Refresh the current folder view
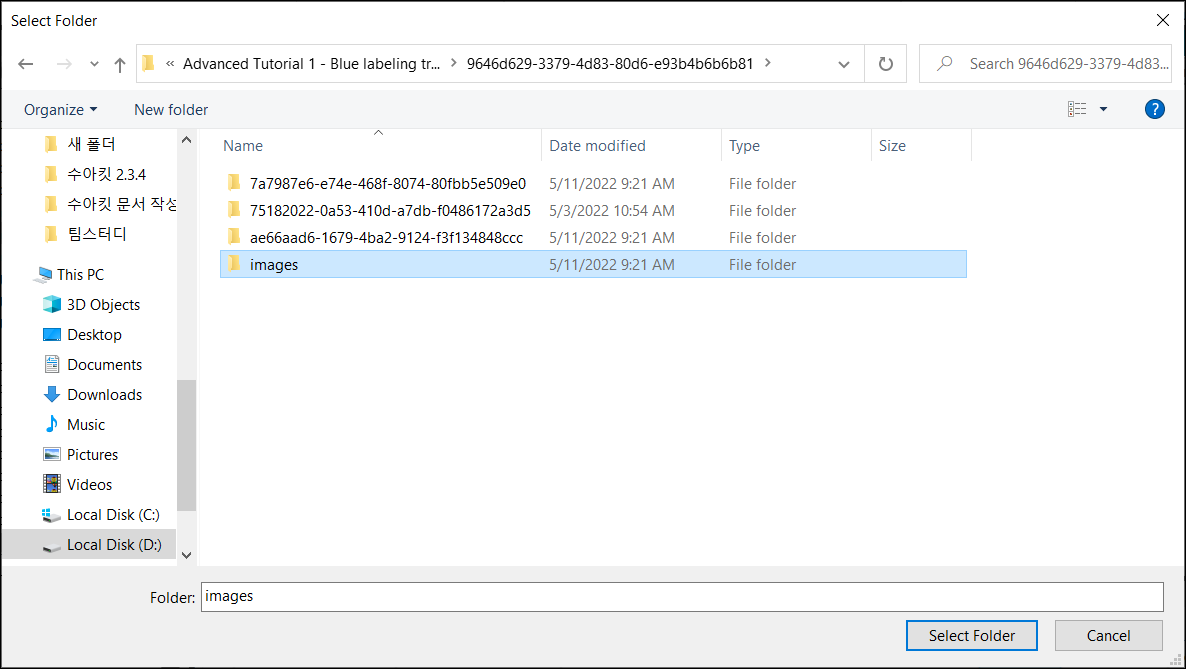The image size is (1186, 669). [885, 64]
